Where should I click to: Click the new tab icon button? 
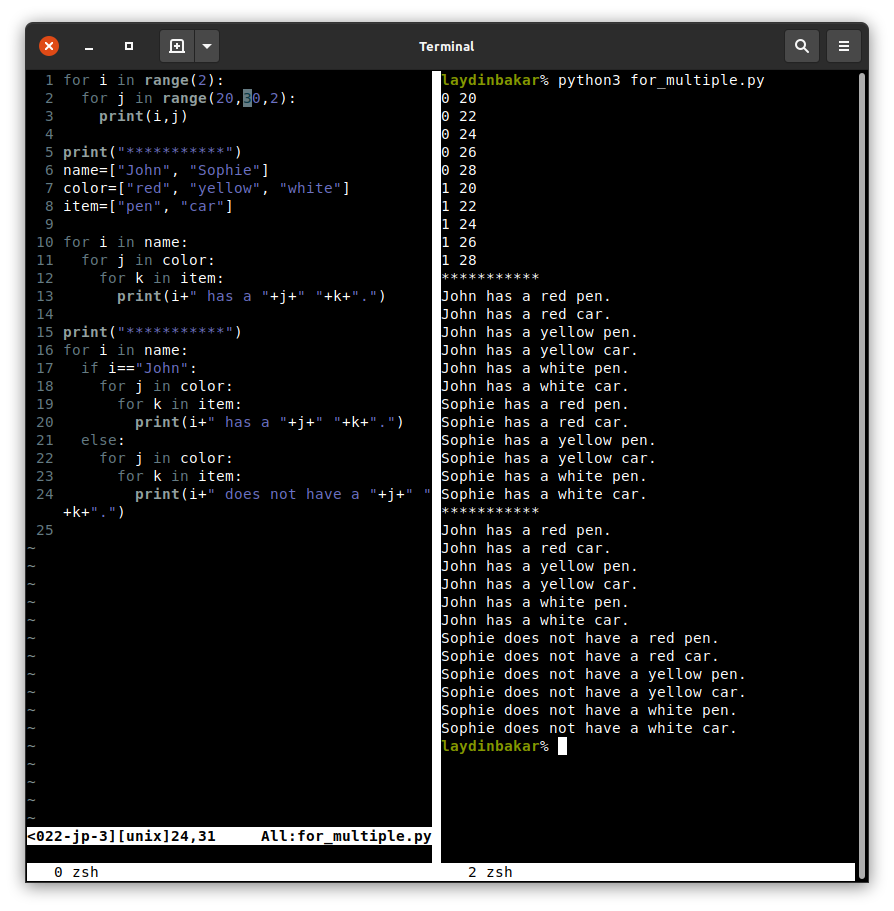pos(177,46)
